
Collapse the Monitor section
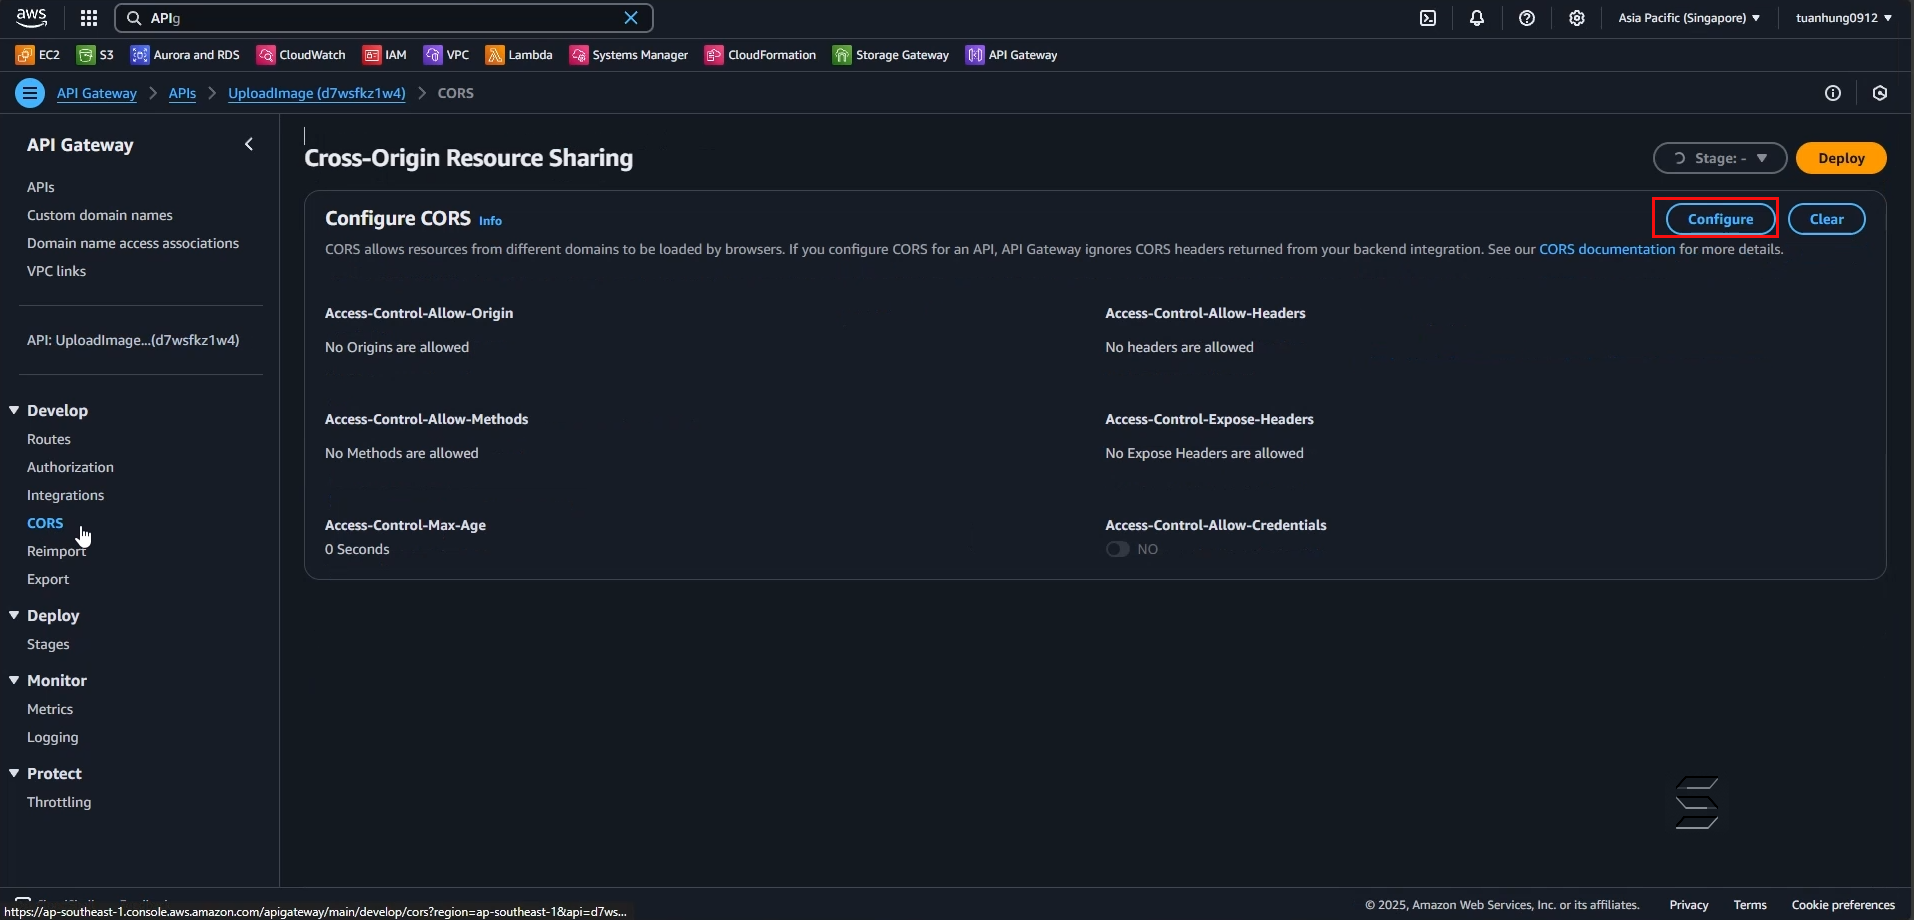point(14,680)
